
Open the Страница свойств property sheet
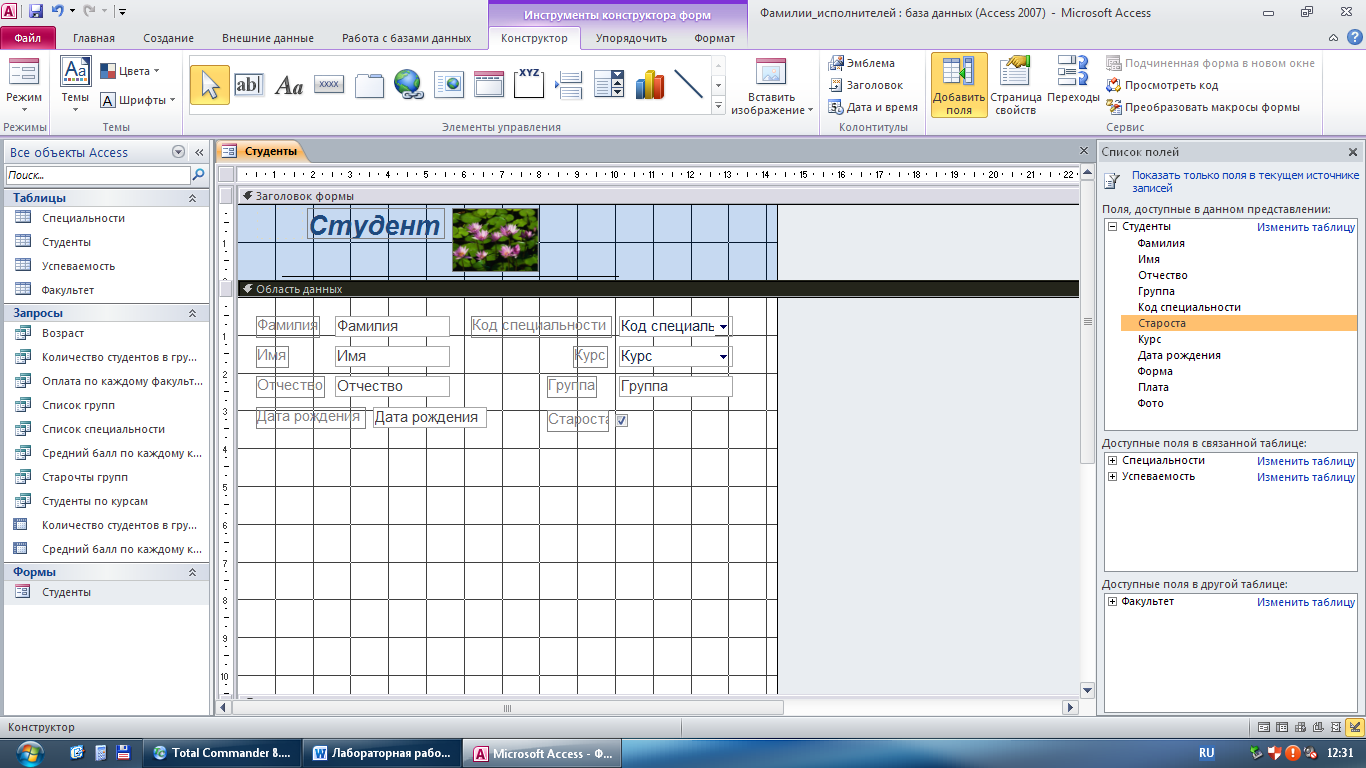click(x=1016, y=85)
